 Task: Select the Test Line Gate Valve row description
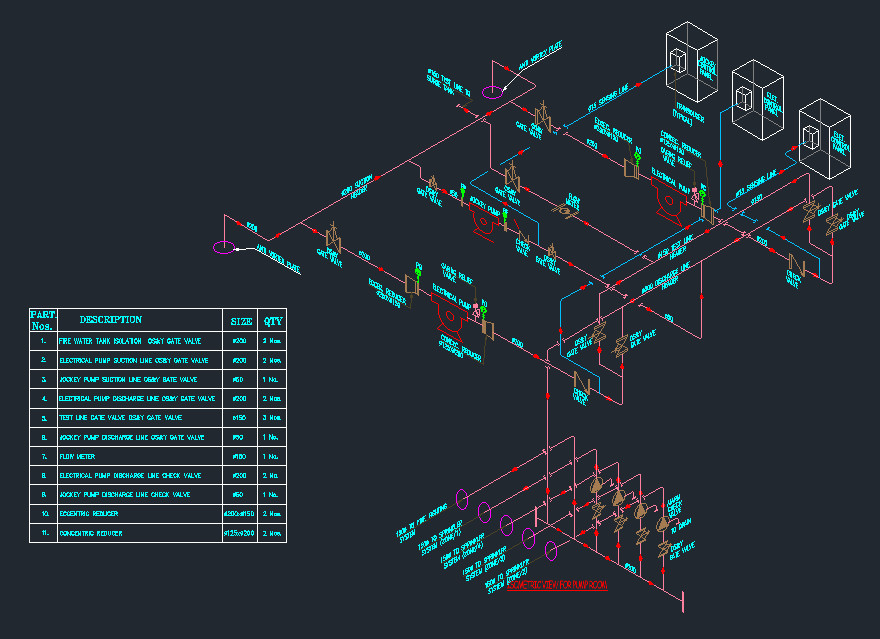pos(121,418)
